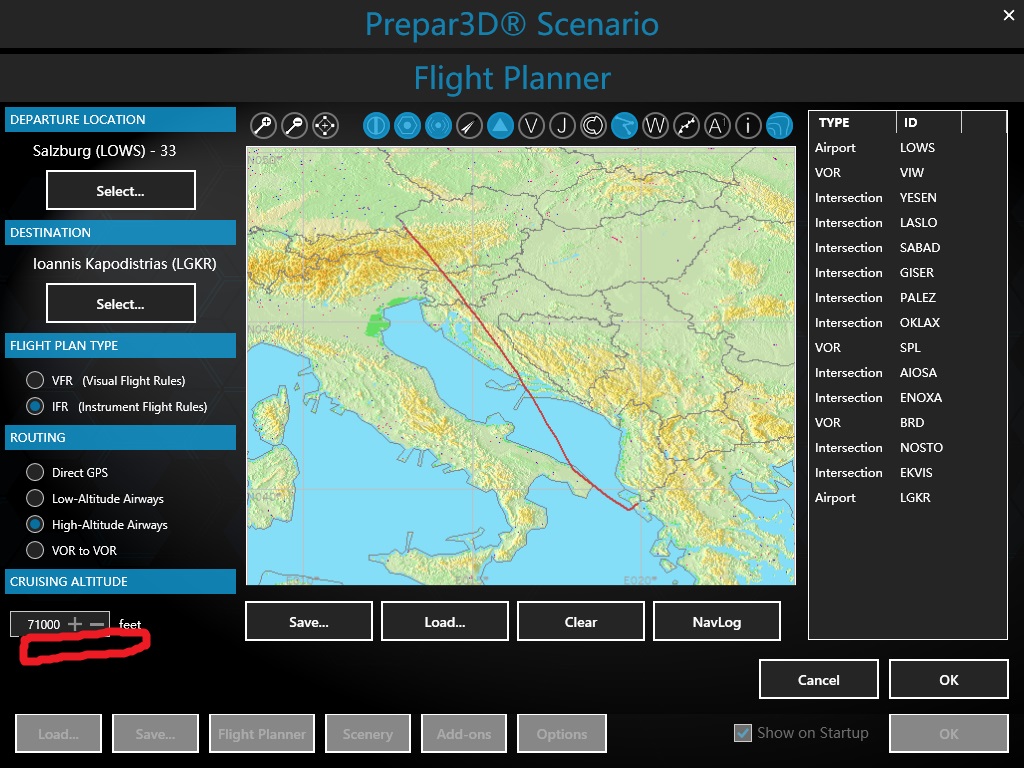Image resolution: width=1024 pixels, height=768 pixels.
Task: Open departure location Select button
Action: (121, 190)
